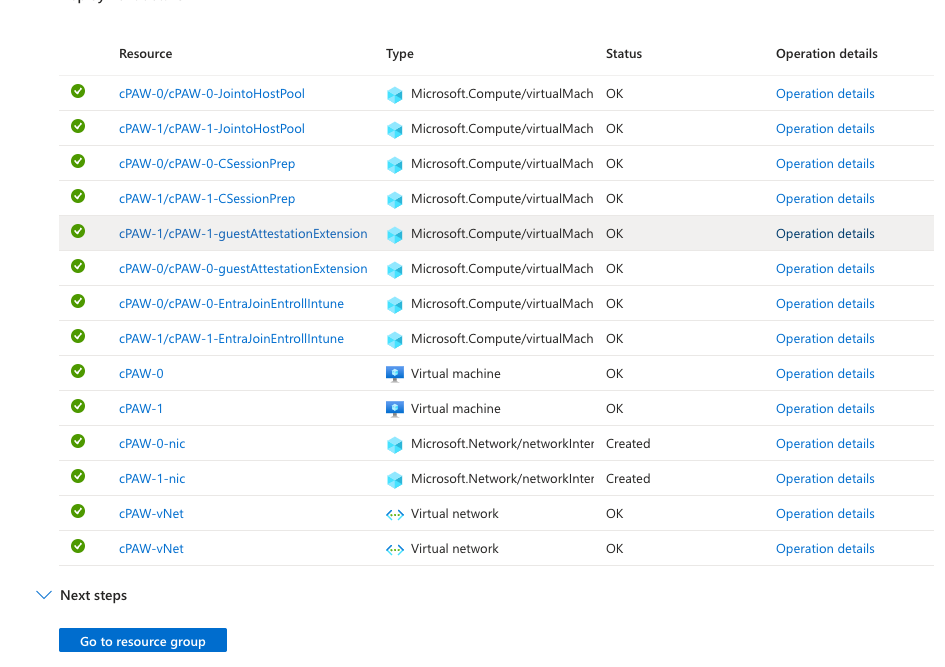The height and width of the screenshot is (667, 945).
Task: Click the green success checkmark for cPAW-0-nic
Action: 78,441
